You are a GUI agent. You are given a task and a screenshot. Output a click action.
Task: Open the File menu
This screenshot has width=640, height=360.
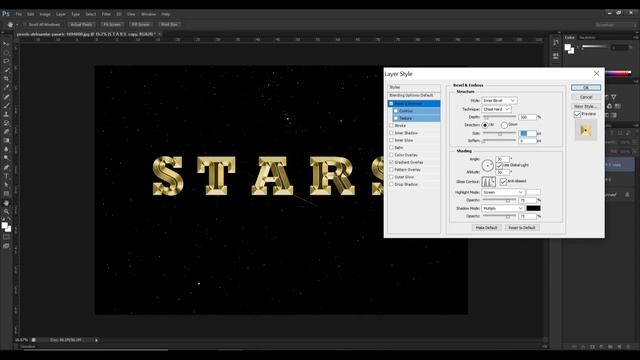18,14
